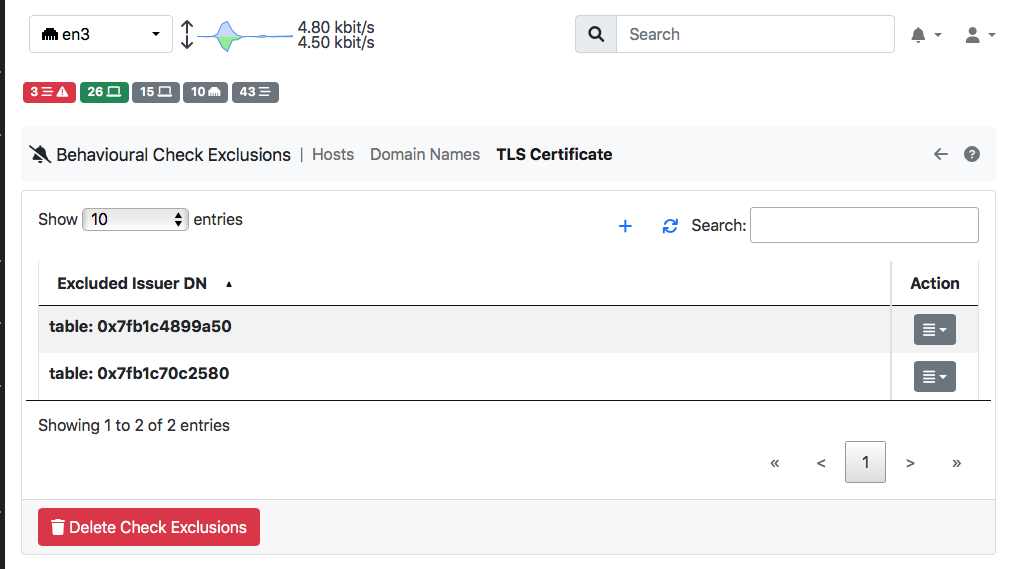Open the green 26 active hosts badge
The width and height of the screenshot is (1018, 569).
click(x=104, y=92)
